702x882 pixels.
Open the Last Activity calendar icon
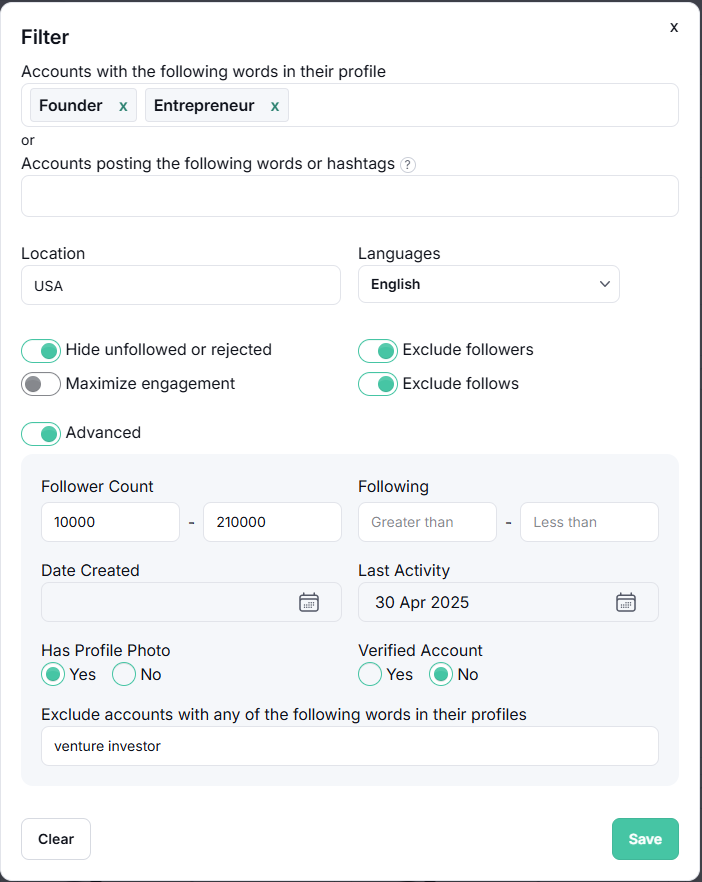[626, 602]
